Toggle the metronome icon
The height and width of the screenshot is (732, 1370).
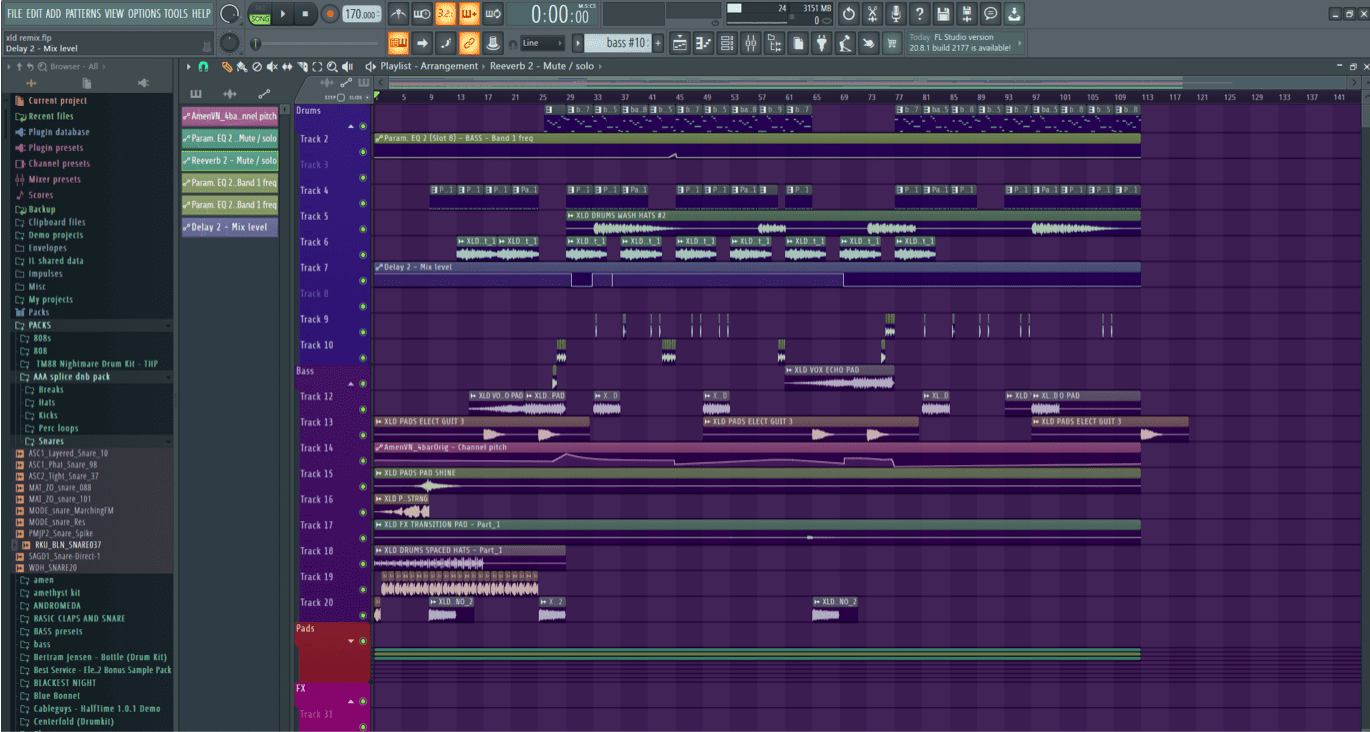[x=398, y=14]
